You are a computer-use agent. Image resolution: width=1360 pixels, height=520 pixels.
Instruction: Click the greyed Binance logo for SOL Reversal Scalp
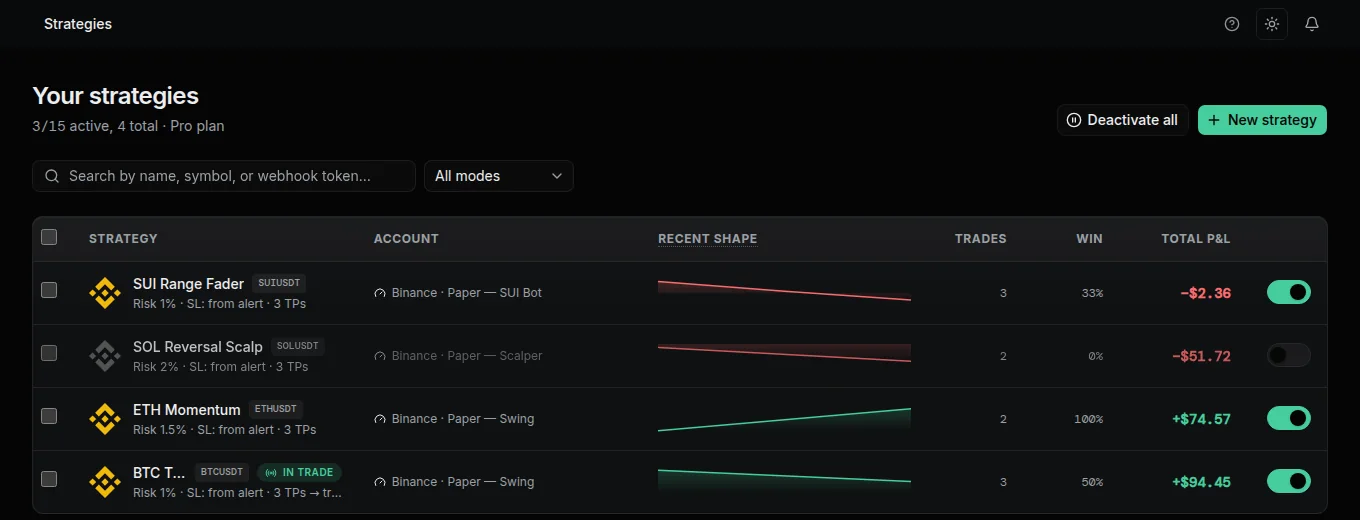tap(105, 356)
